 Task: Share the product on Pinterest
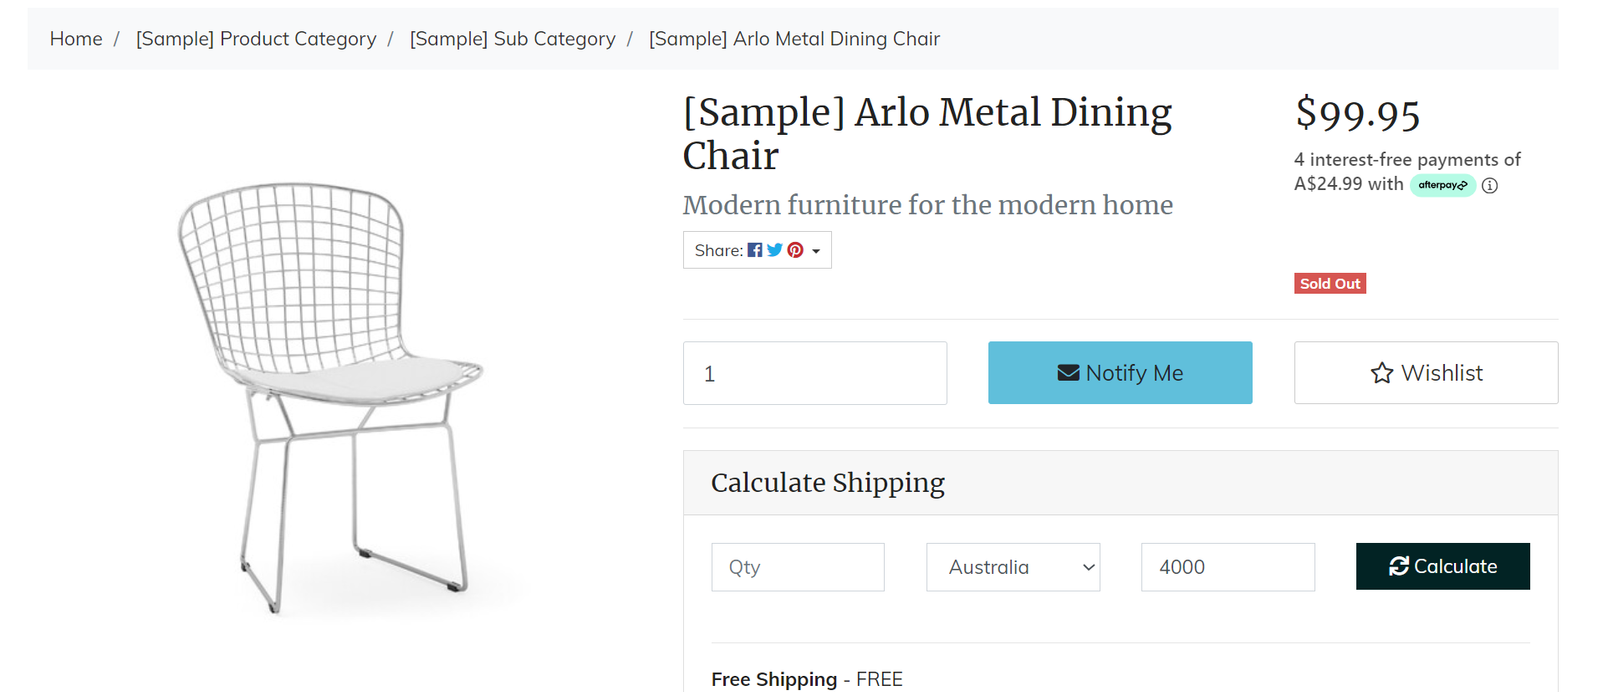pos(795,250)
